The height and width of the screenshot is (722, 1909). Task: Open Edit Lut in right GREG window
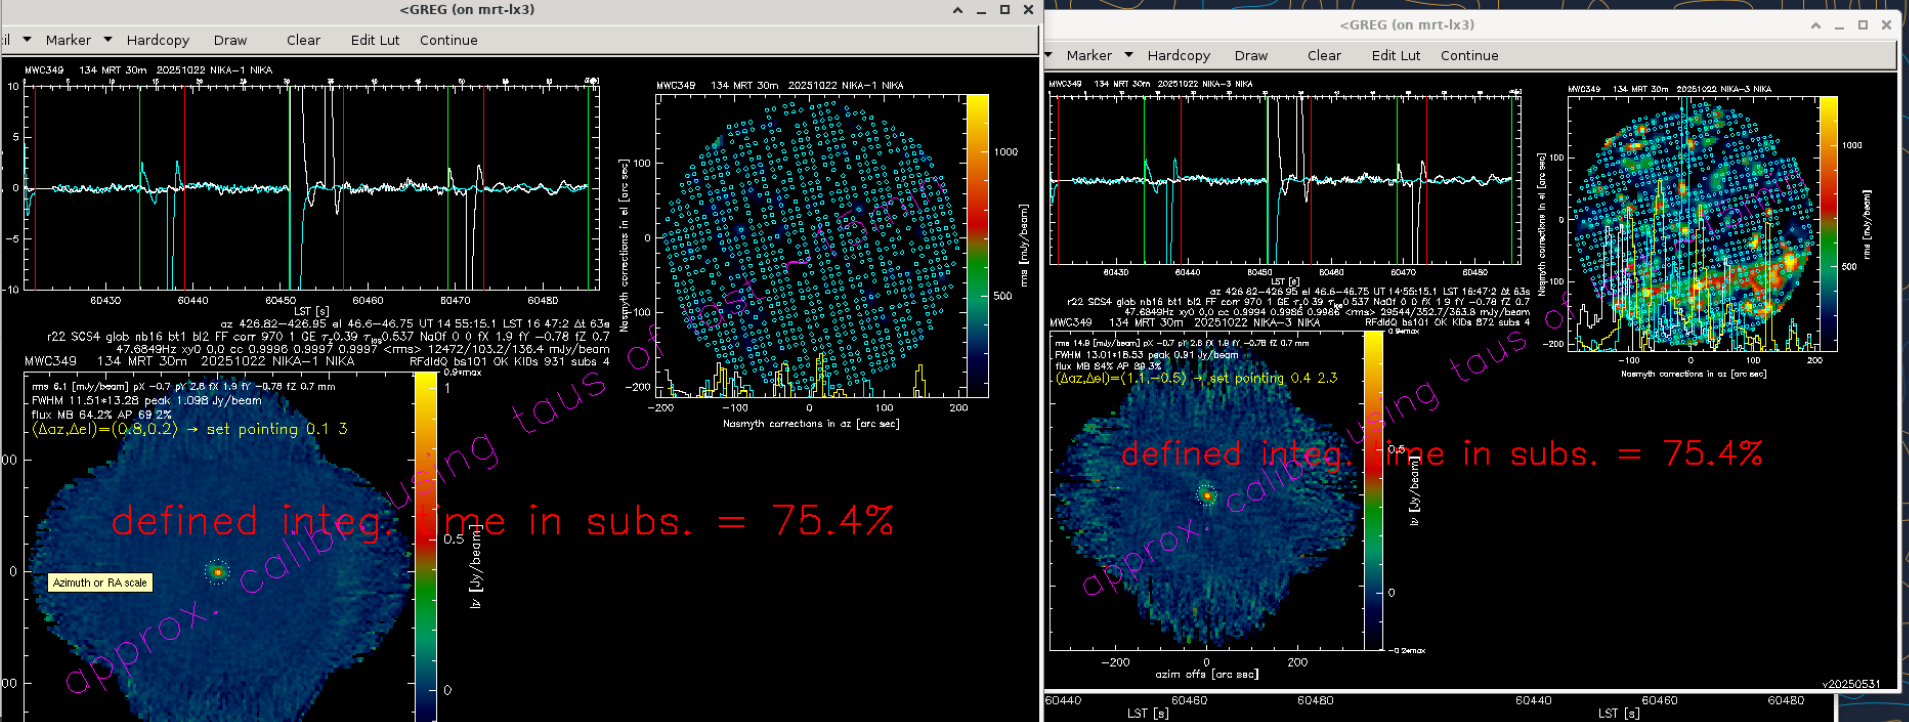(1395, 56)
